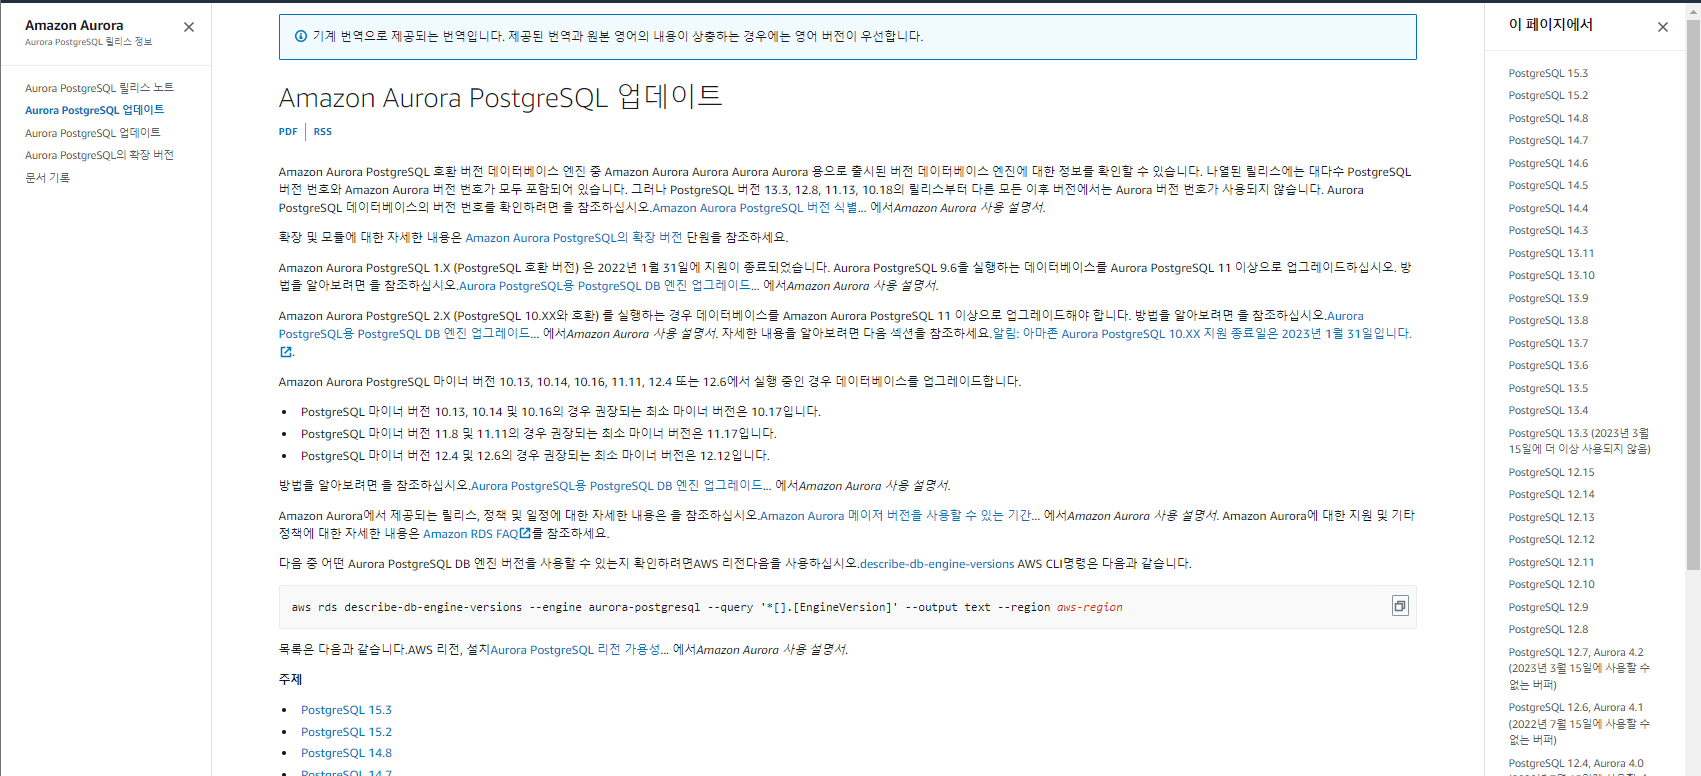The image size is (1701, 776).
Task: Jump to PostgreSQL 12.8 in right panel
Action: pyautogui.click(x=1548, y=629)
